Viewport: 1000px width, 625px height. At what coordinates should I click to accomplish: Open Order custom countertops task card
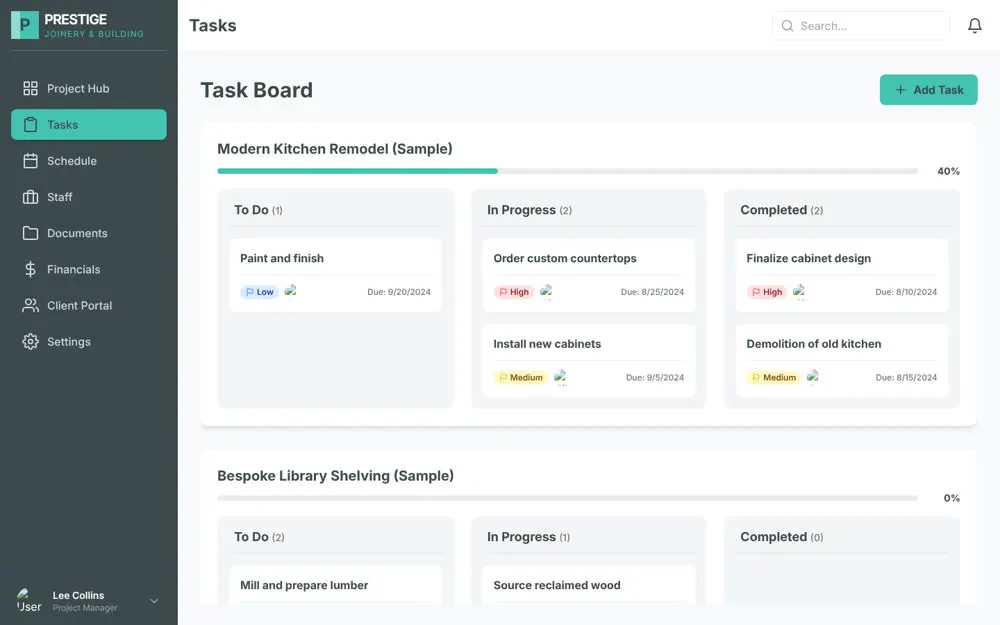click(589, 275)
